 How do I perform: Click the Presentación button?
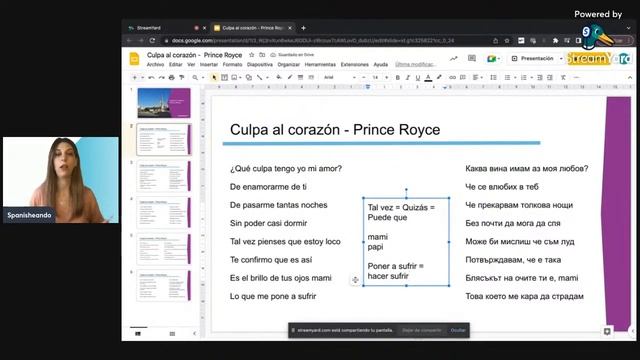pyautogui.click(x=533, y=59)
